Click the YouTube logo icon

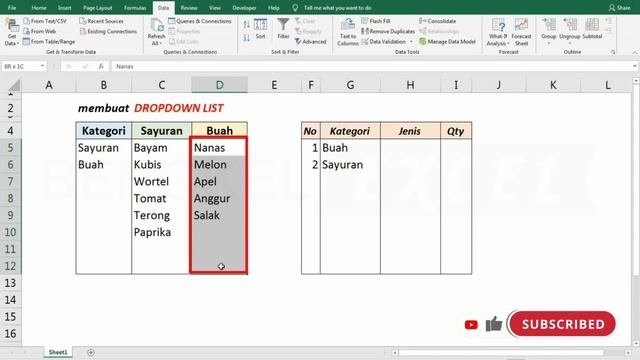pos(471,325)
